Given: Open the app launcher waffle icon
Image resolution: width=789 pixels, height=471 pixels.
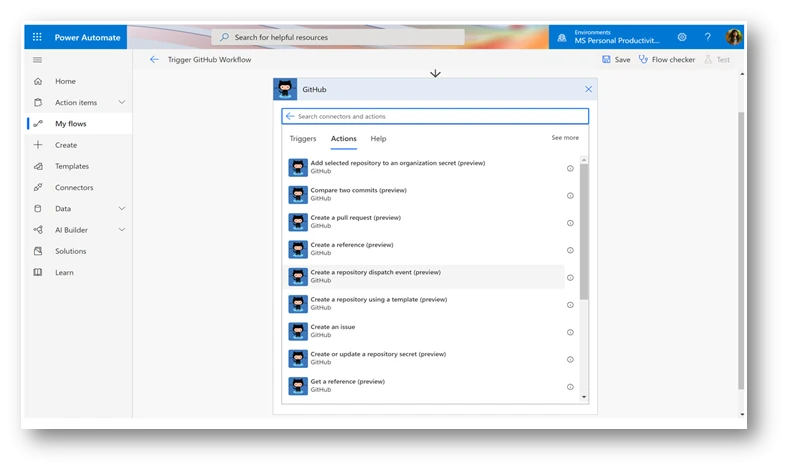Looking at the screenshot, I should [37, 37].
